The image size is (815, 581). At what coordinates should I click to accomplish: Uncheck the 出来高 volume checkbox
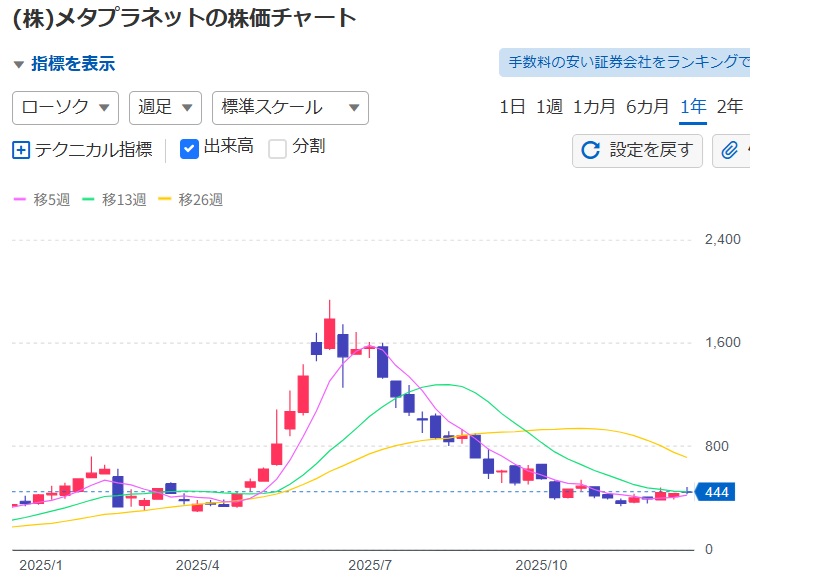[189, 148]
